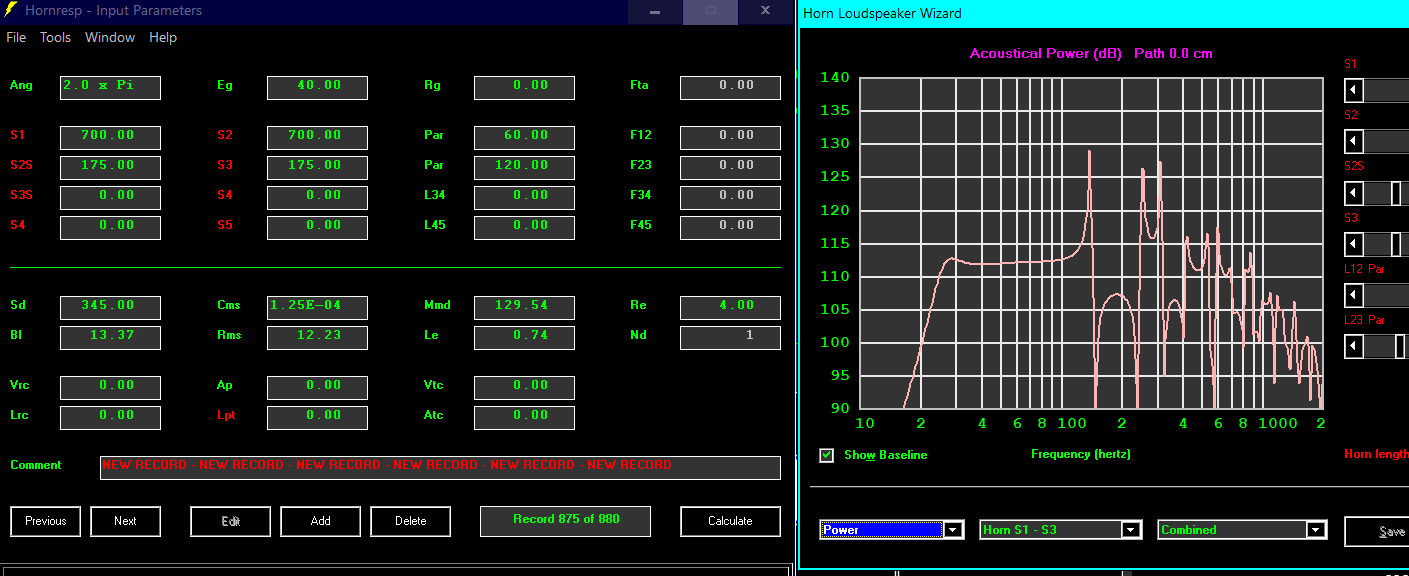The image size is (1409, 576).
Task: Click the Previous record button
Action: 46,521
